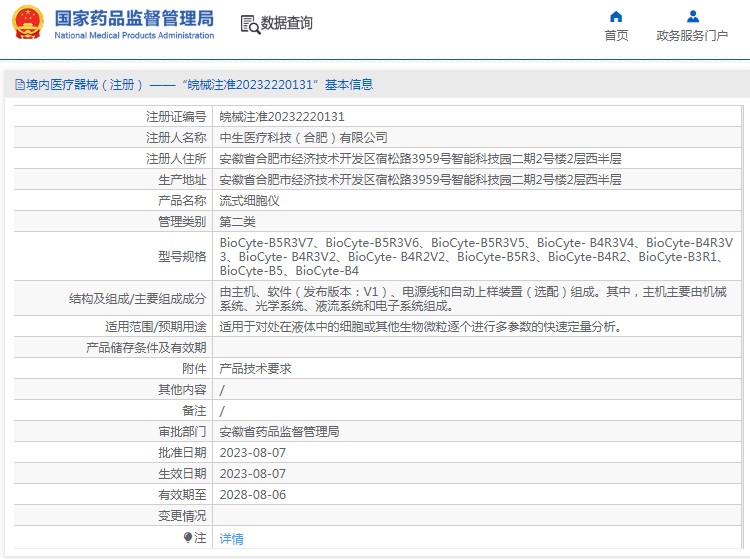Open the 详情 link

pyautogui.click(x=232, y=538)
